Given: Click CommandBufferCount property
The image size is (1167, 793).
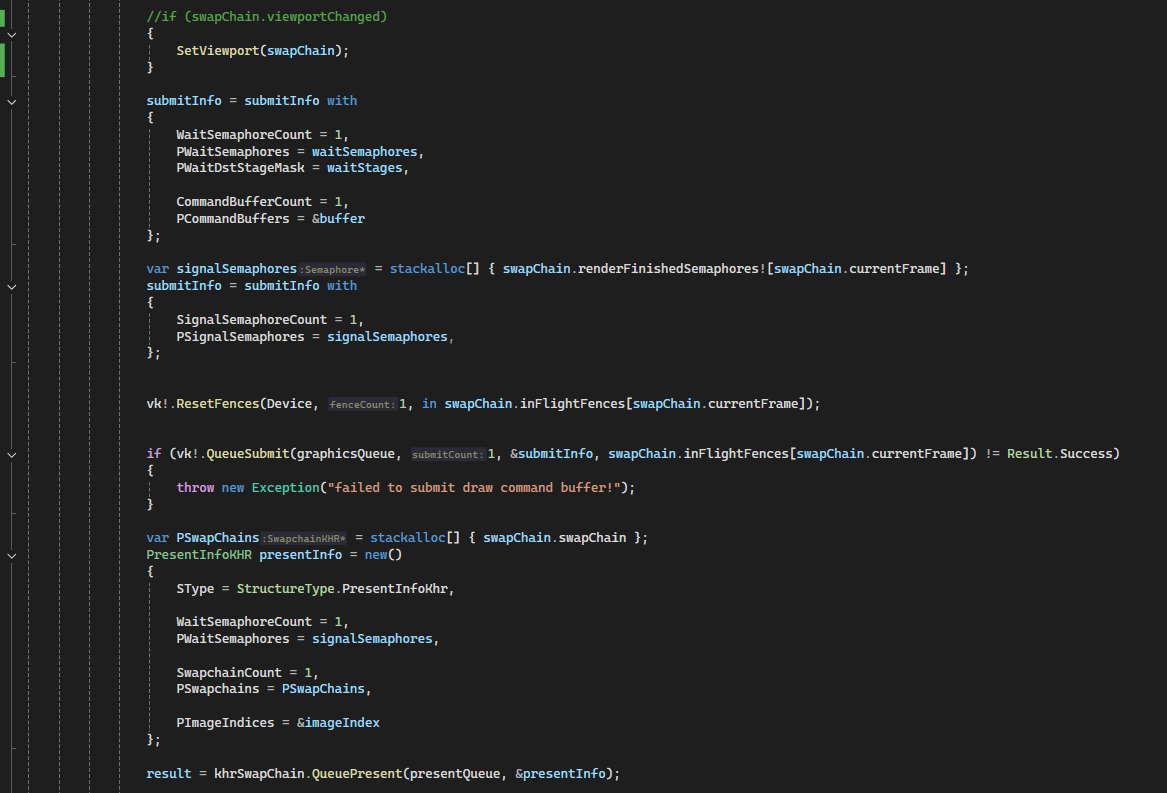Looking at the screenshot, I should coord(244,202).
